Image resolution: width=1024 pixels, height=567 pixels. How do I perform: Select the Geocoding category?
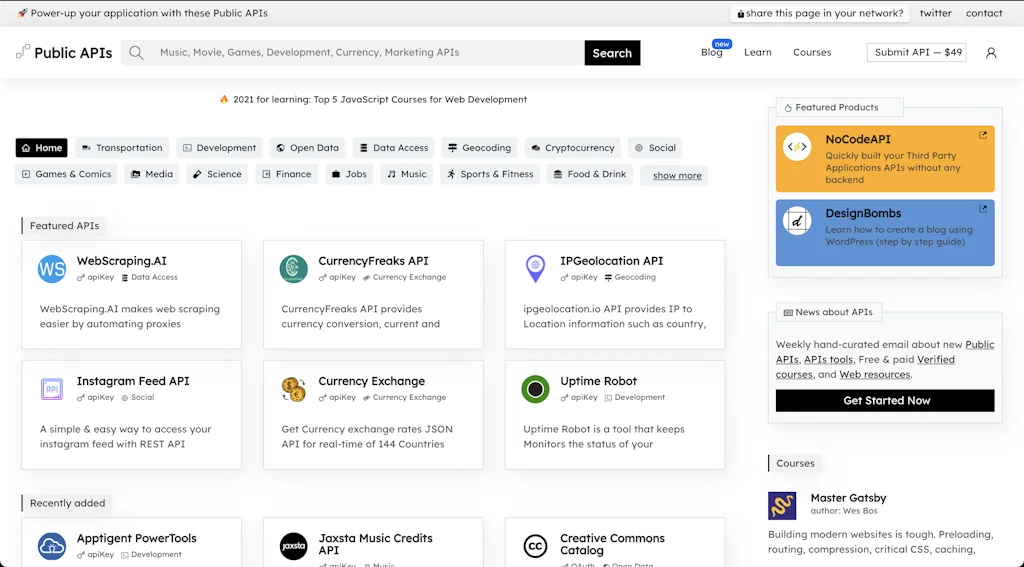click(x=479, y=148)
